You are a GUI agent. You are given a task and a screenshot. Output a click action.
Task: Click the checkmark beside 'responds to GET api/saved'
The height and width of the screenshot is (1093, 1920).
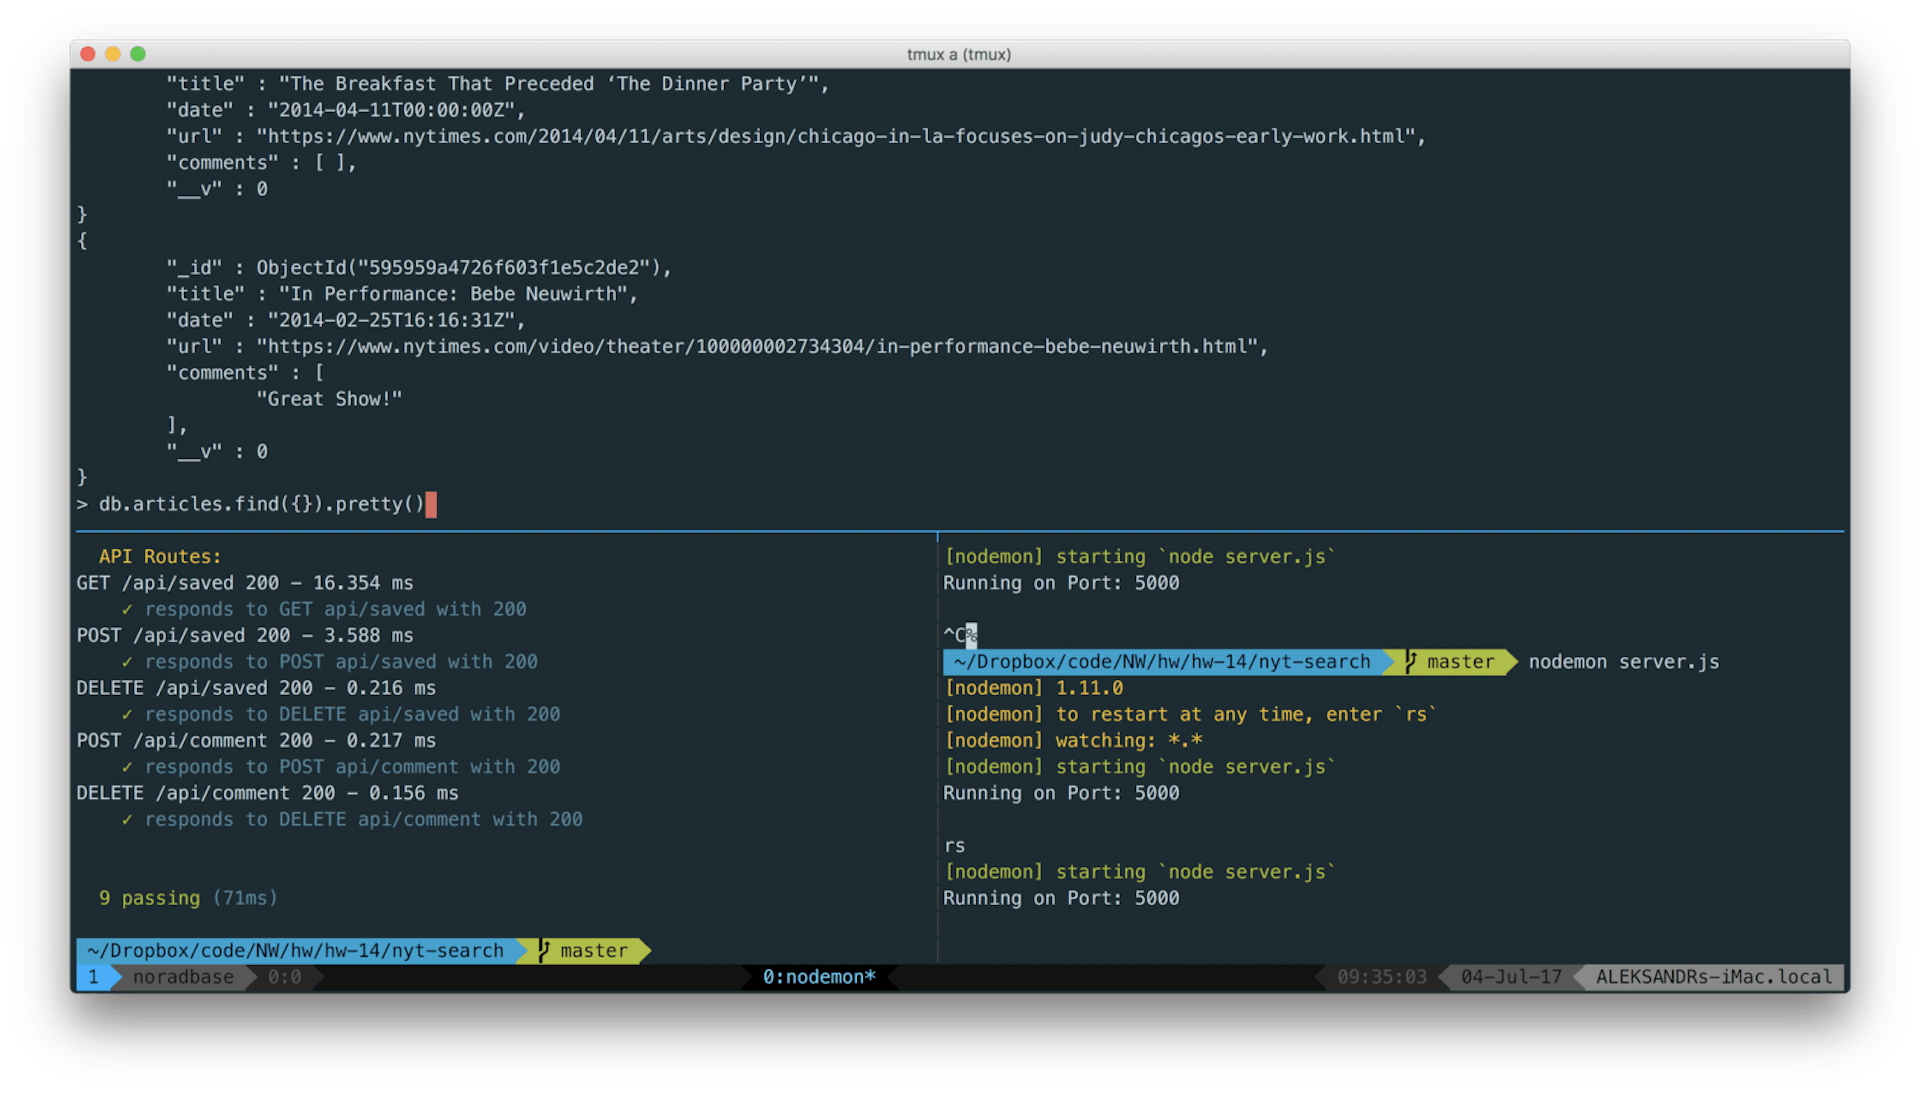click(x=127, y=609)
